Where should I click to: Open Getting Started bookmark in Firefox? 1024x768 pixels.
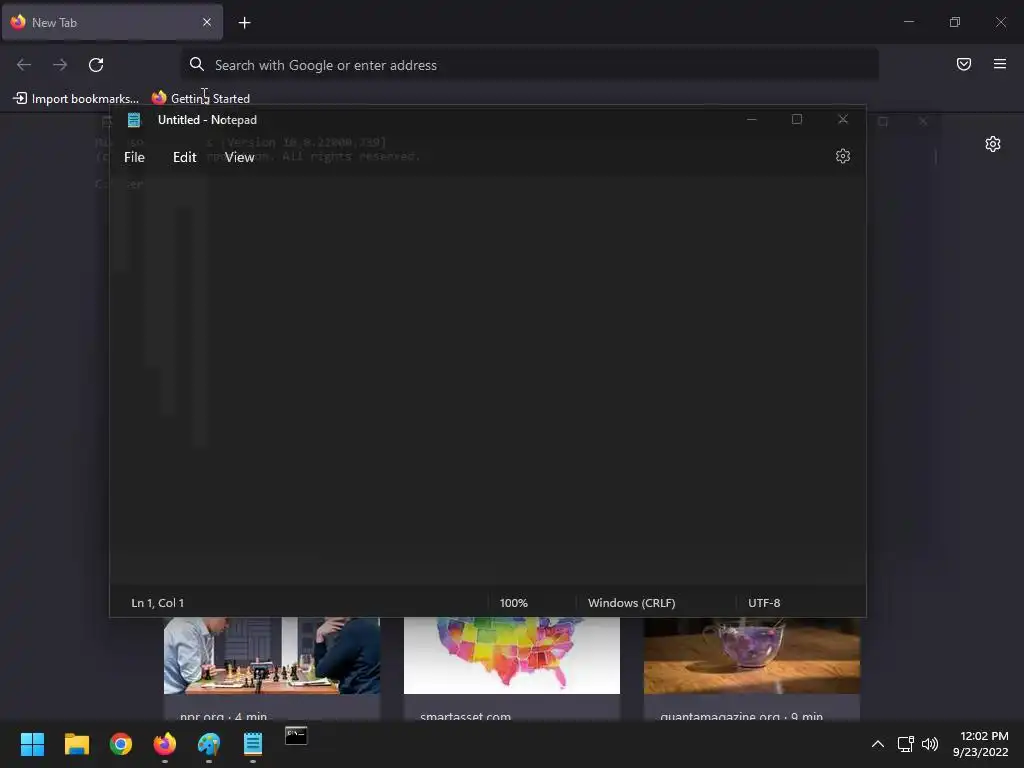pos(200,99)
